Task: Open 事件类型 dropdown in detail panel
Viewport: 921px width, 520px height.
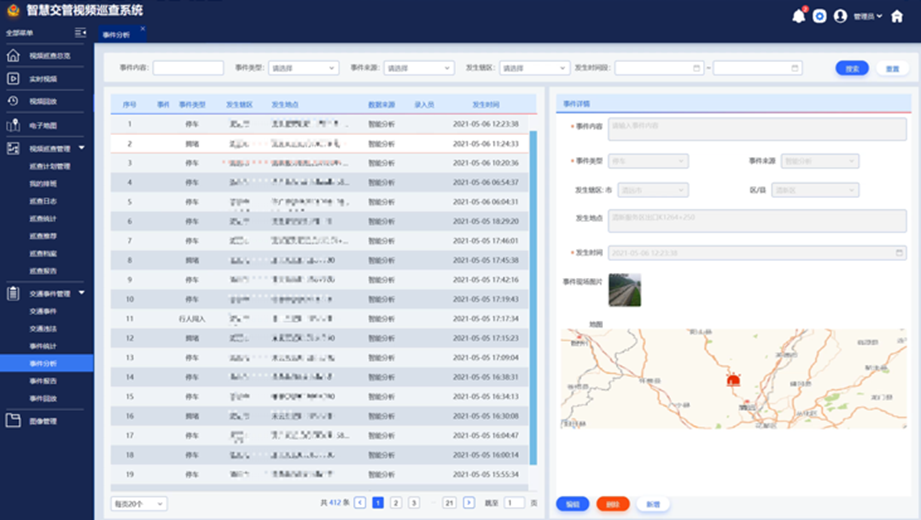Action: click(648, 161)
